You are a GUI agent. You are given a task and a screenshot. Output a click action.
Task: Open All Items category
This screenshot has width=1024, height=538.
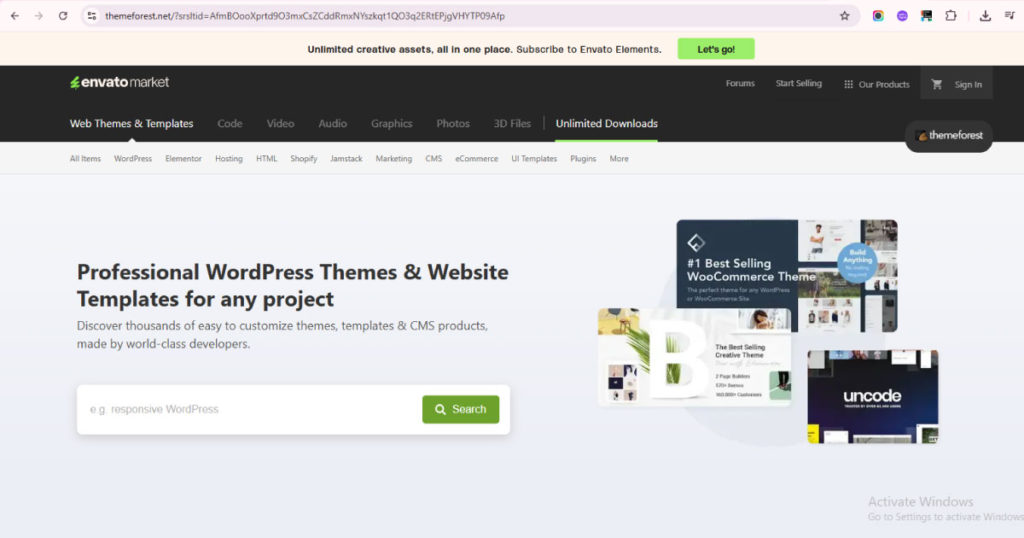click(86, 159)
